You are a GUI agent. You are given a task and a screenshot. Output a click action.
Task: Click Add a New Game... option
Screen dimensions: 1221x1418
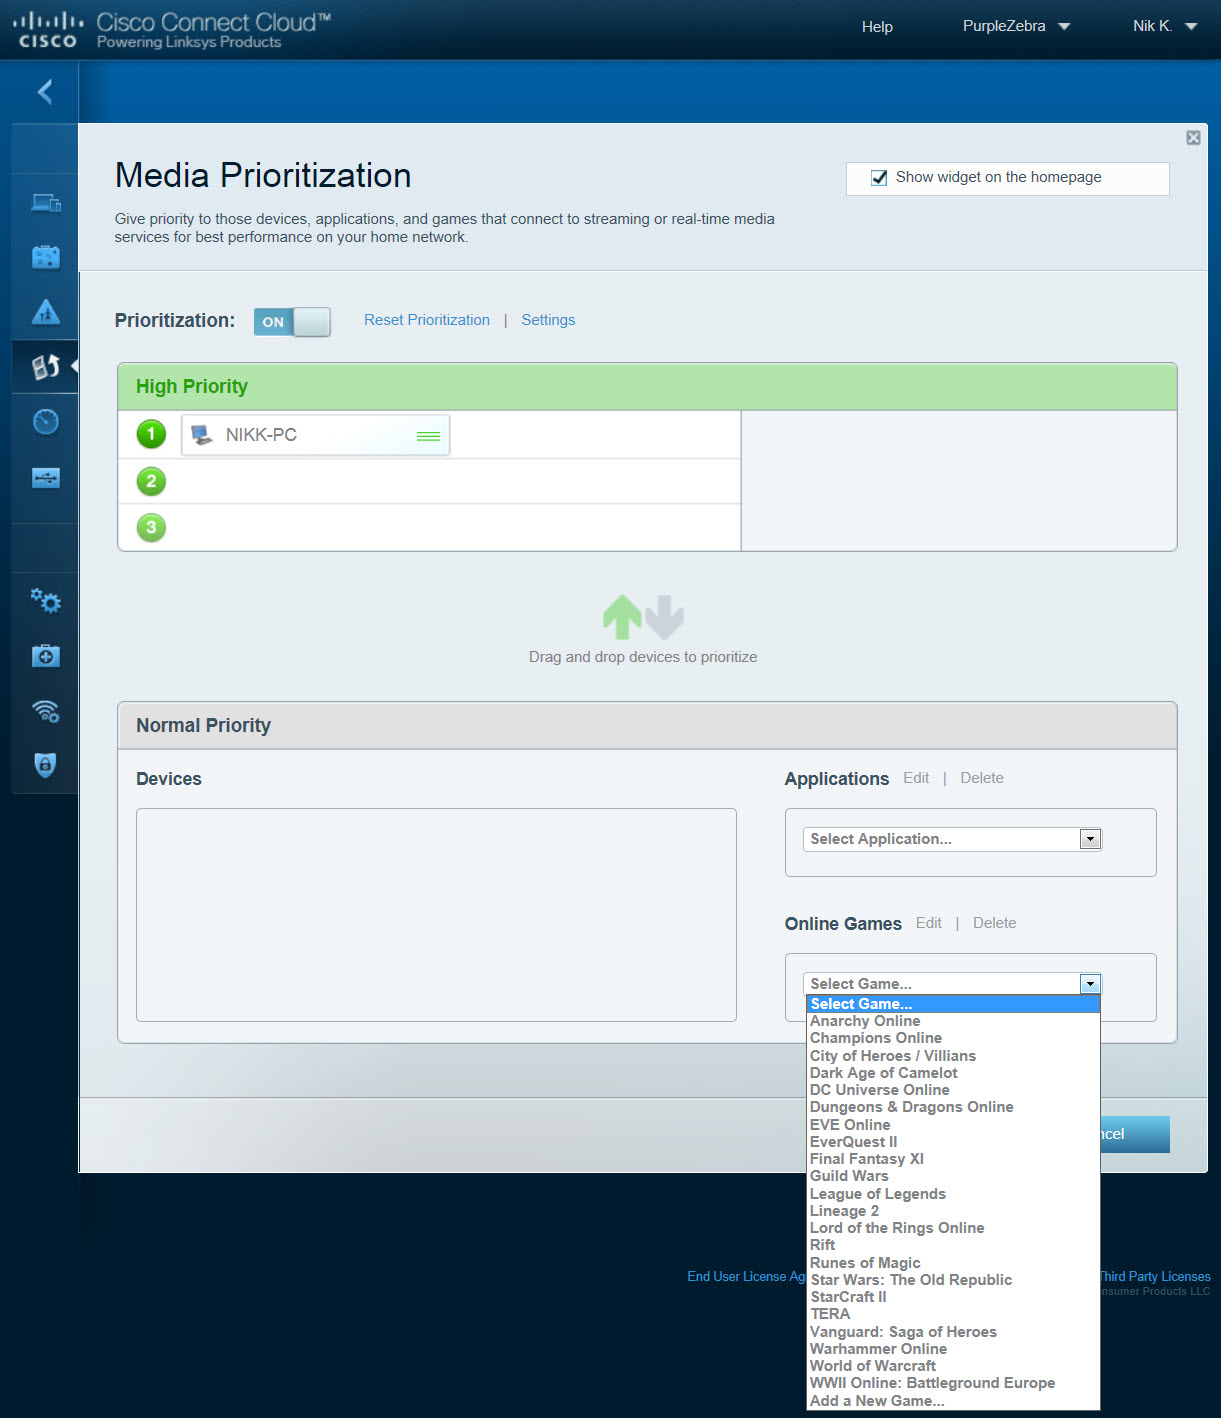click(953, 1401)
